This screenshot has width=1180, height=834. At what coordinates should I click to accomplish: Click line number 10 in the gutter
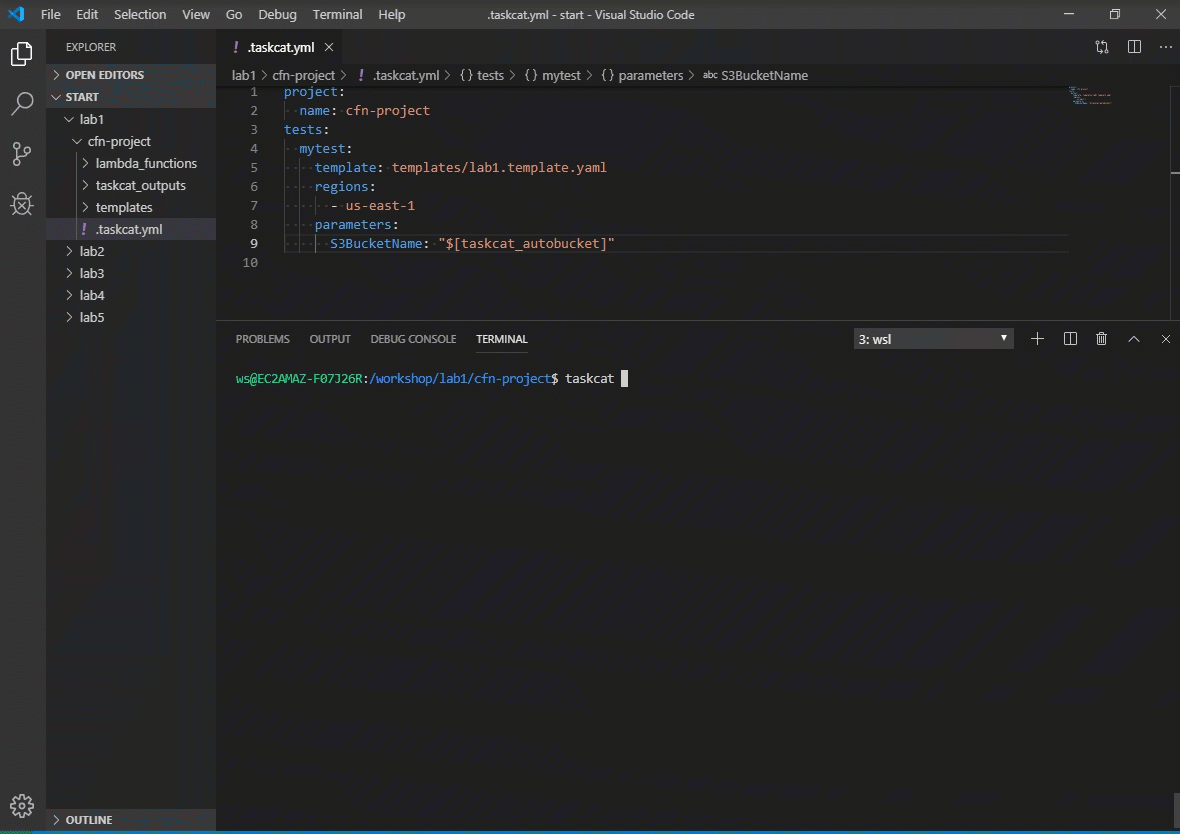coord(250,263)
